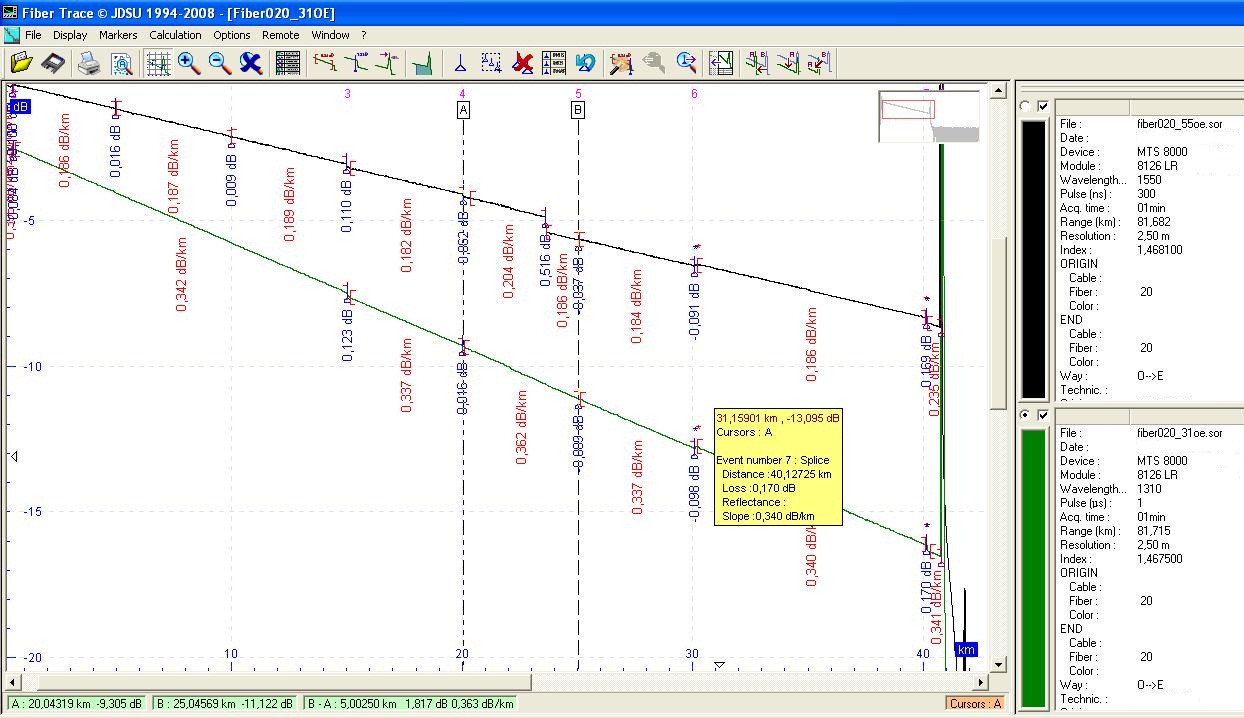Viewport: 1244px width, 718px height.
Task: Click the single marker placement icon
Action: click(460, 63)
